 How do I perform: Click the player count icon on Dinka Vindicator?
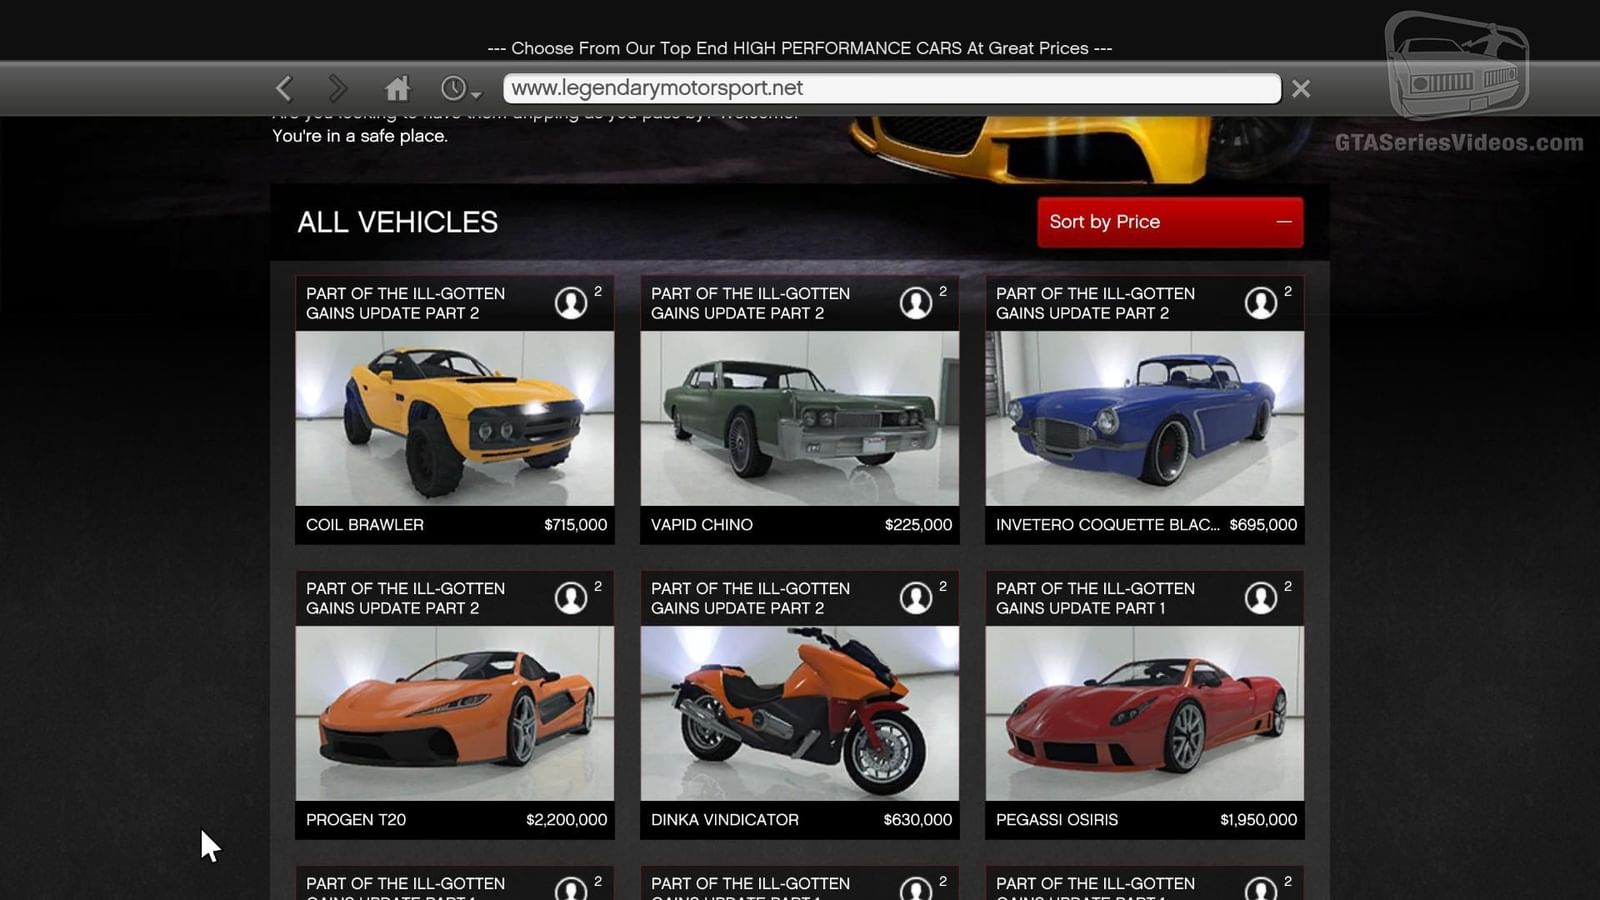(916, 598)
